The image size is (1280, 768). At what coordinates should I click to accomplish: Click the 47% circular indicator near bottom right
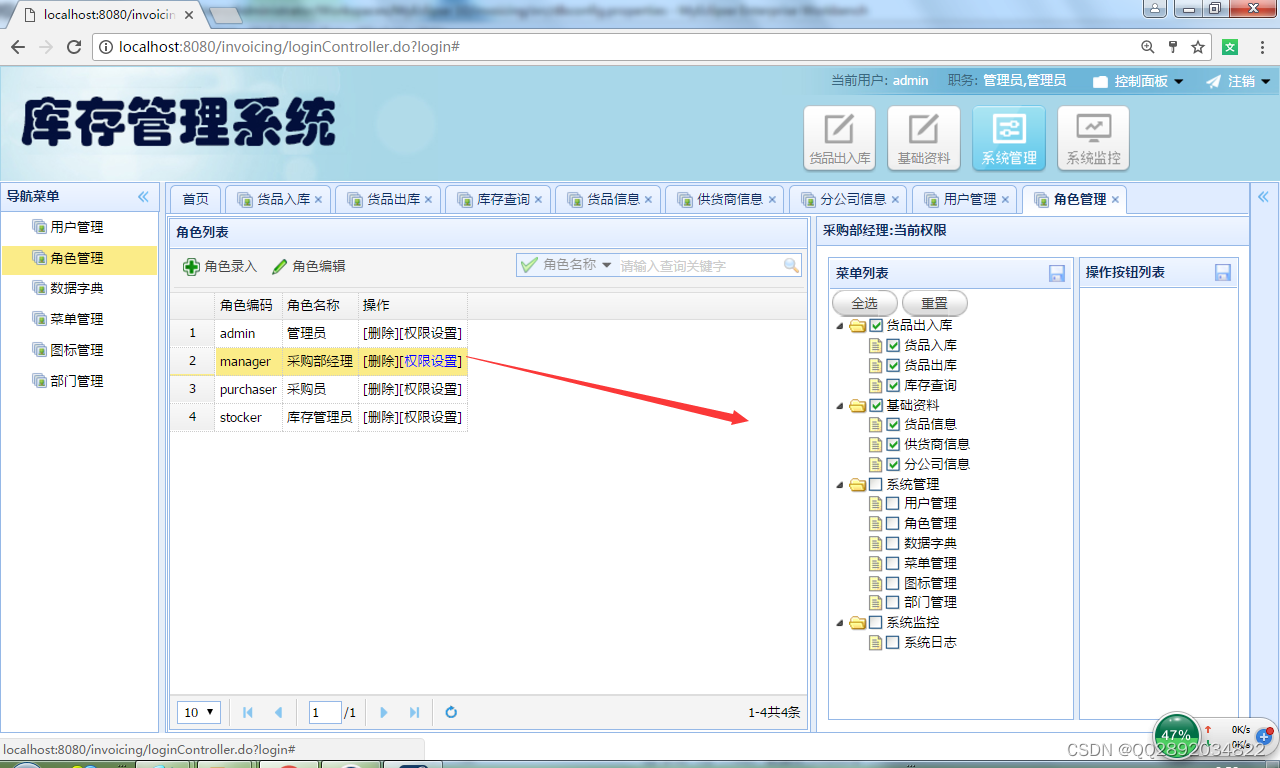click(x=1176, y=734)
